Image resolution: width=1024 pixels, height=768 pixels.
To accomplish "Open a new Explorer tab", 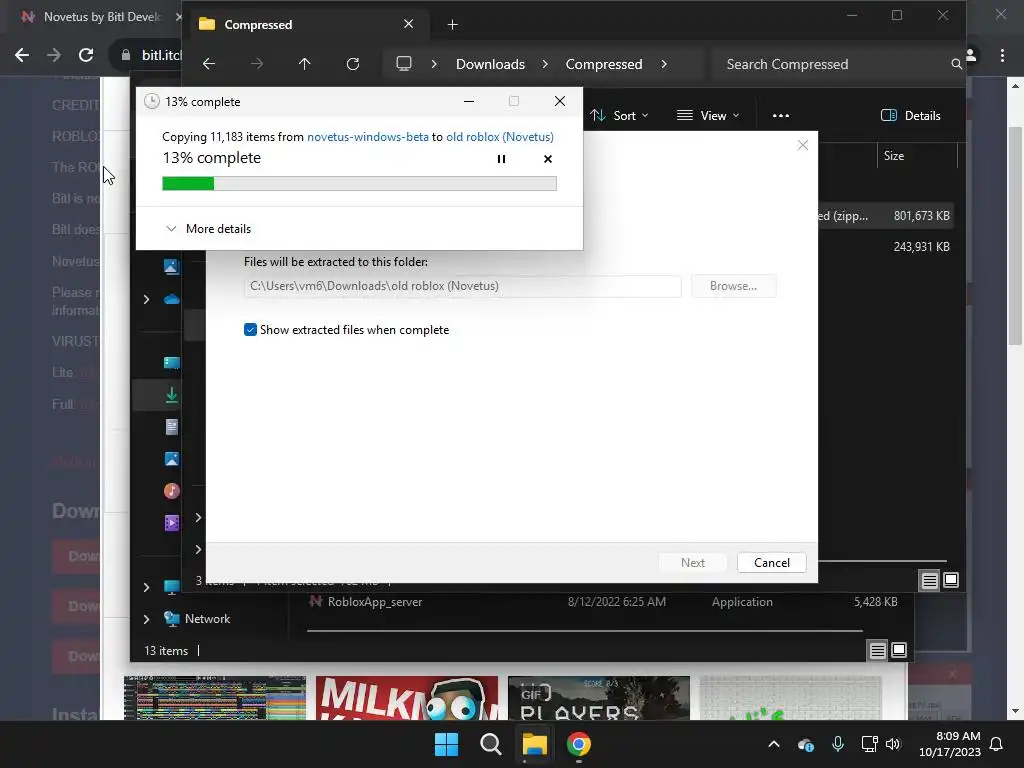I will pos(452,25).
